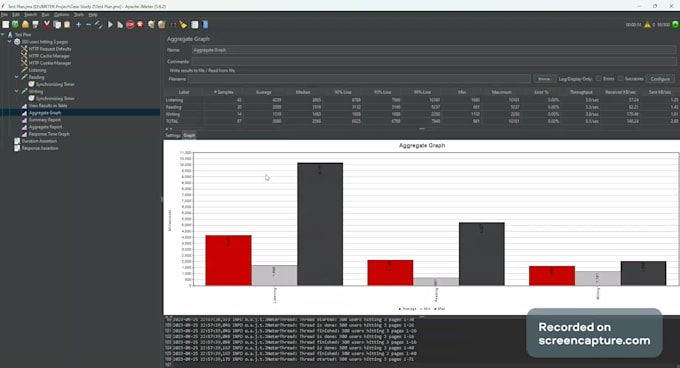This screenshot has width=680, height=368.
Task: Open log viewer via yellow warning triangle
Action: [647, 25]
